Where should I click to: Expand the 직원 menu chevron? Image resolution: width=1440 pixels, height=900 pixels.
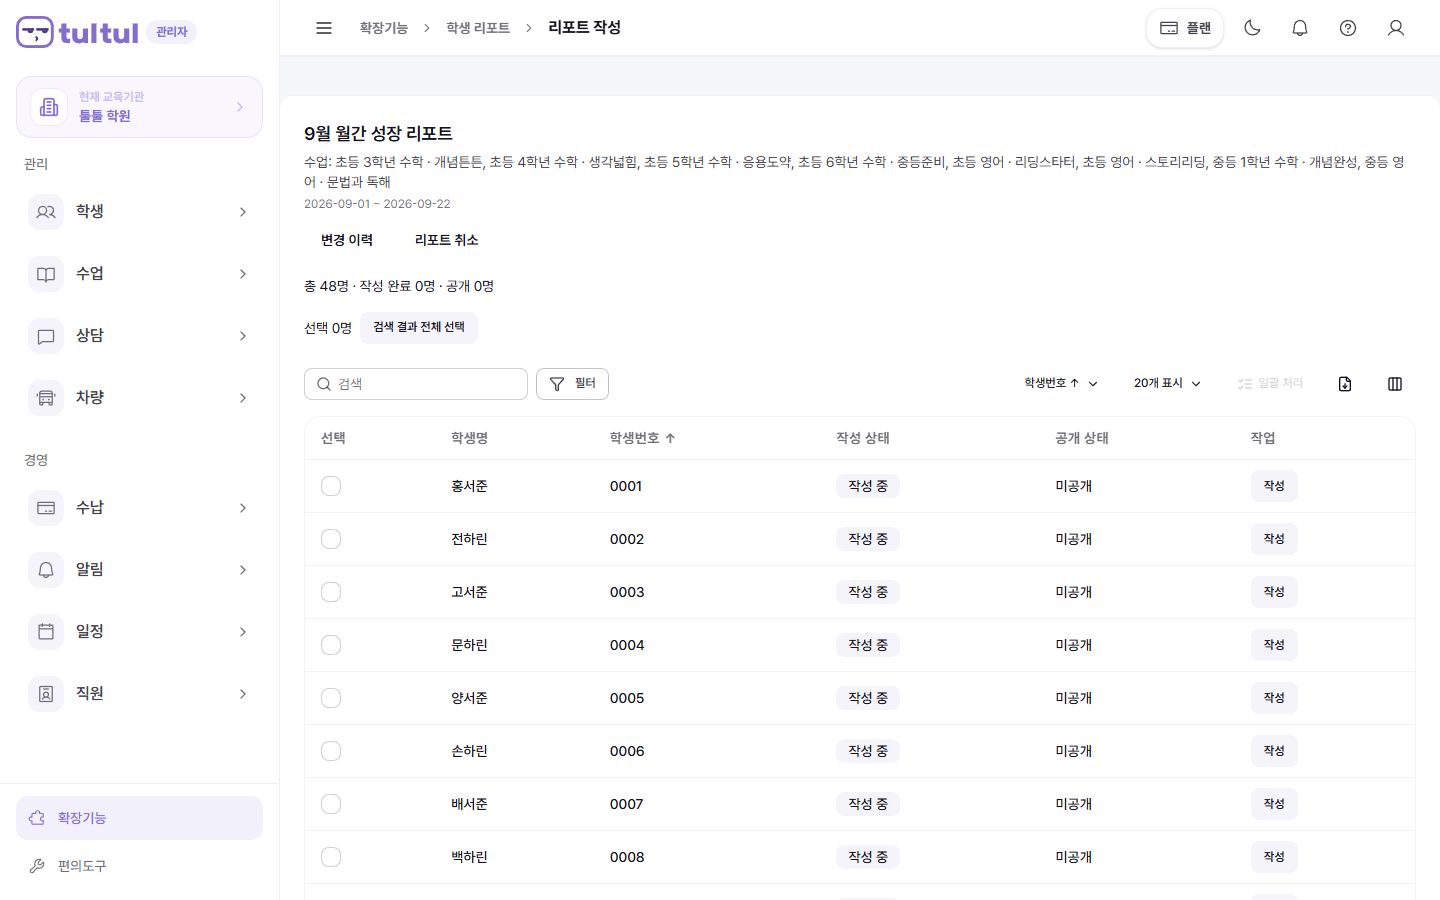[x=243, y=694]
